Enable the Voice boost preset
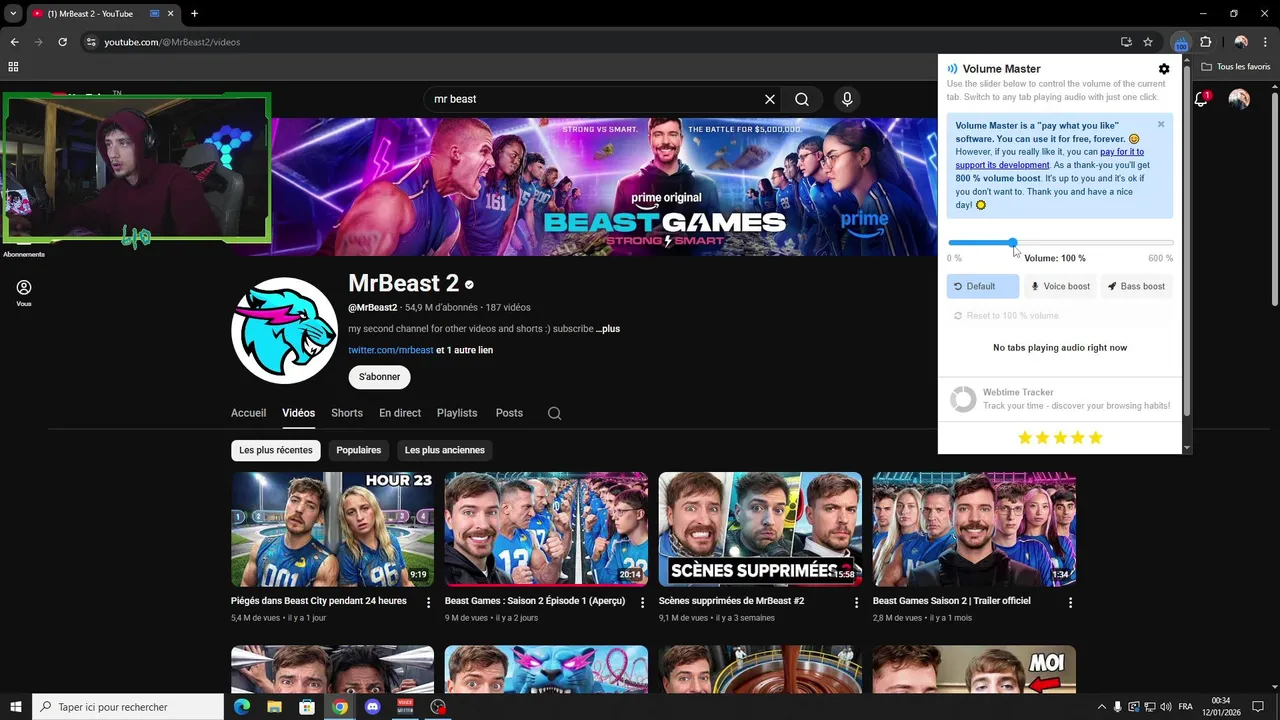This screenshot has width=1280, height=720. coord(1060,286)
